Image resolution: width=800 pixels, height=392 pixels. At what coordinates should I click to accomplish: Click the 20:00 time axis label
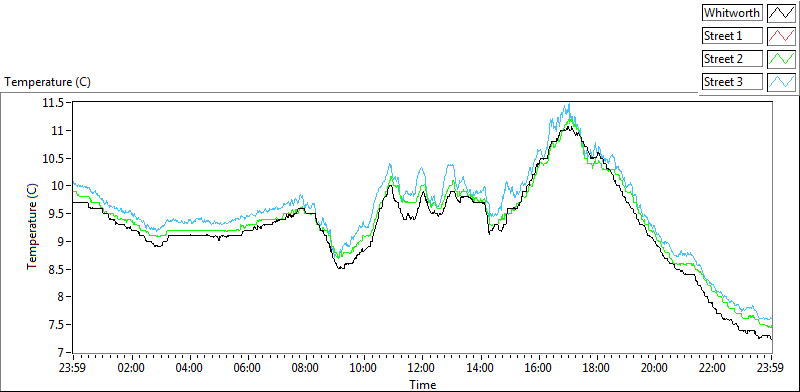pyautogui.click(x=655, y=368)
